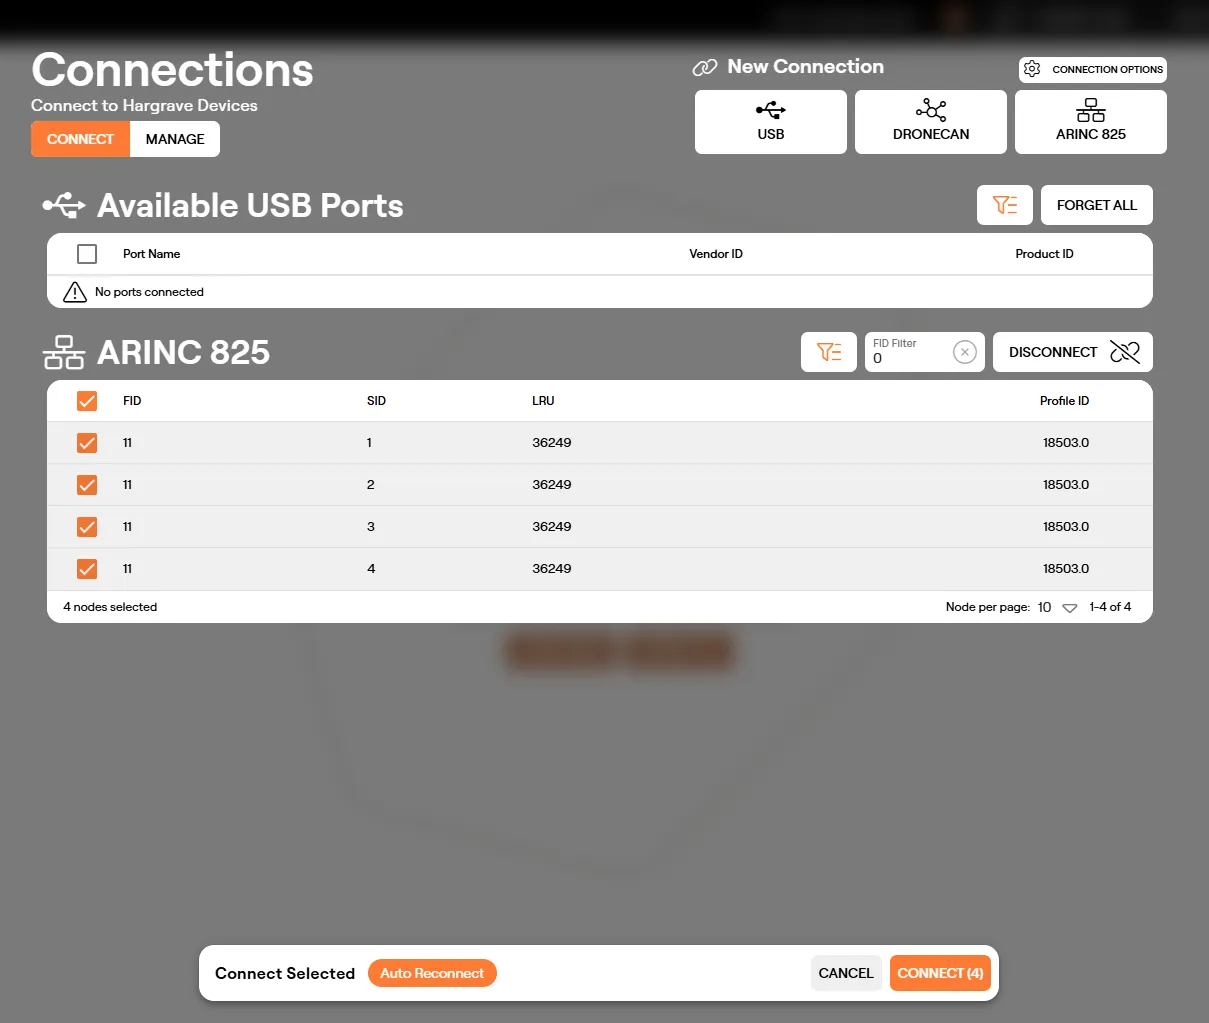Viewport: 1209px width, 1023px height.
Task: Start a new DRONECAN connection
Action: 930,122
